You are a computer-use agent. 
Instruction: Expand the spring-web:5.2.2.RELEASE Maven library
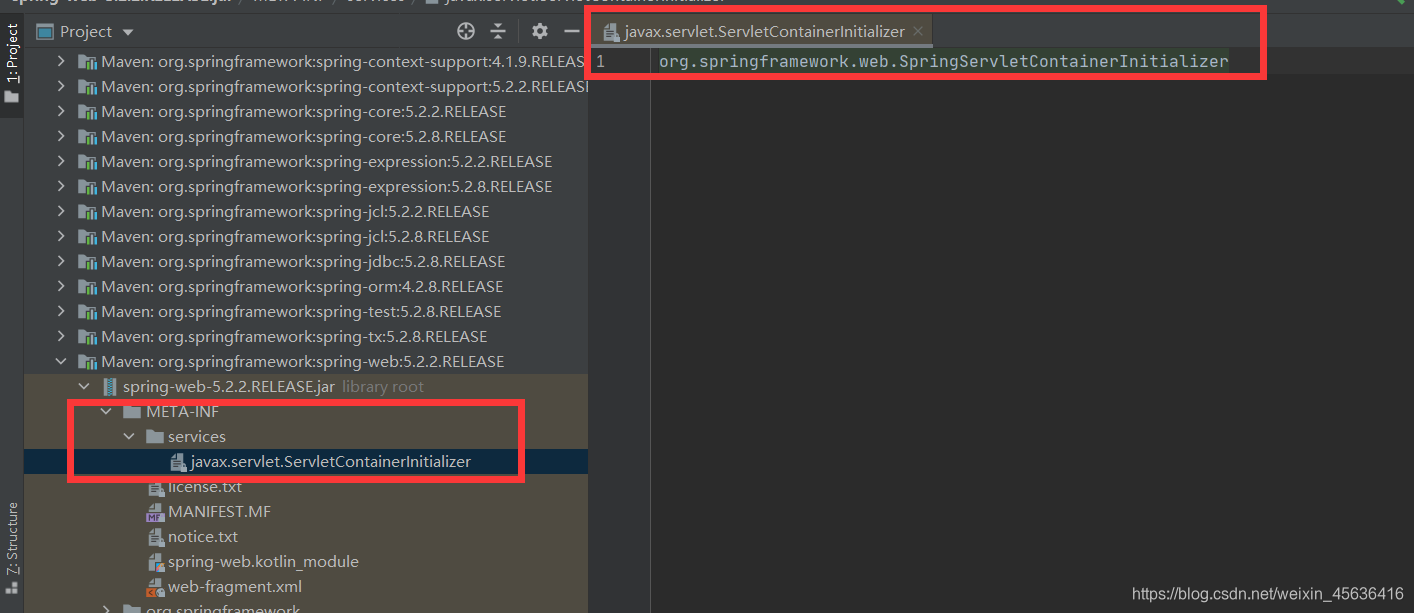click(x=62, y=361)
